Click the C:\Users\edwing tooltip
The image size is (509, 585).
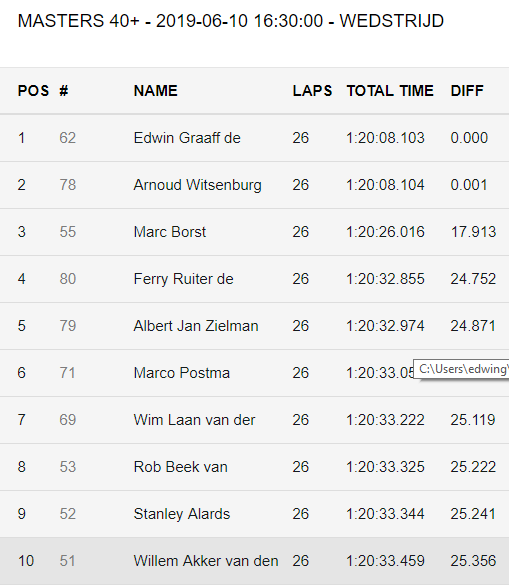tap(461, 369)
